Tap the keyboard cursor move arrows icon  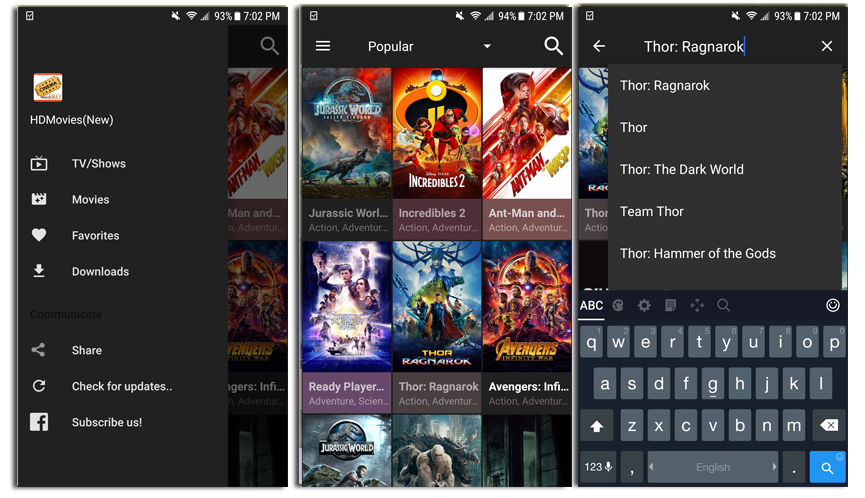coord(697,305)
